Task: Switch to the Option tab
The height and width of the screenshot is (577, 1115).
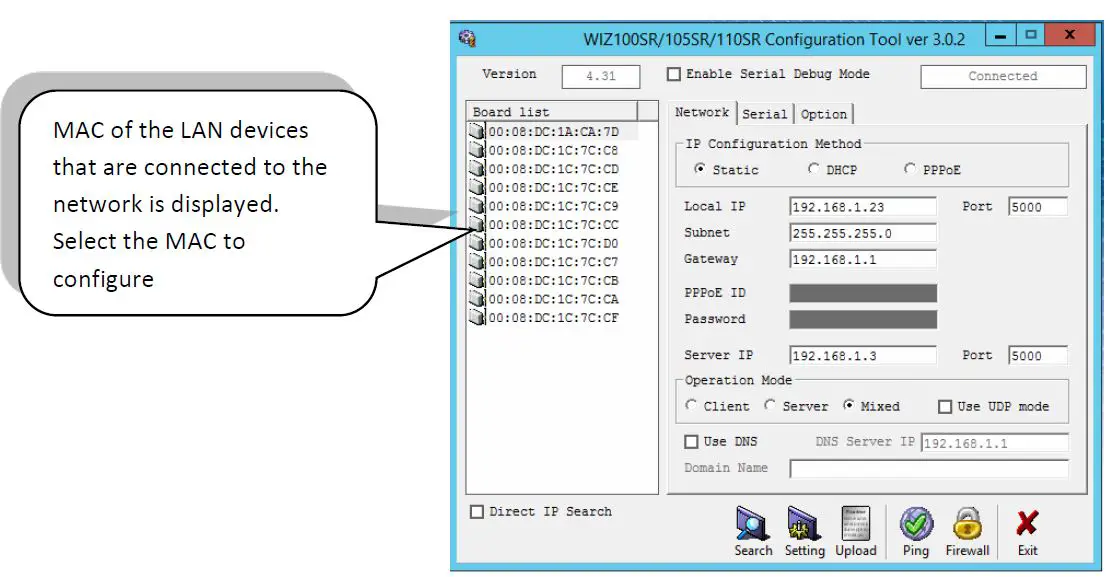Action: (823, 114)
